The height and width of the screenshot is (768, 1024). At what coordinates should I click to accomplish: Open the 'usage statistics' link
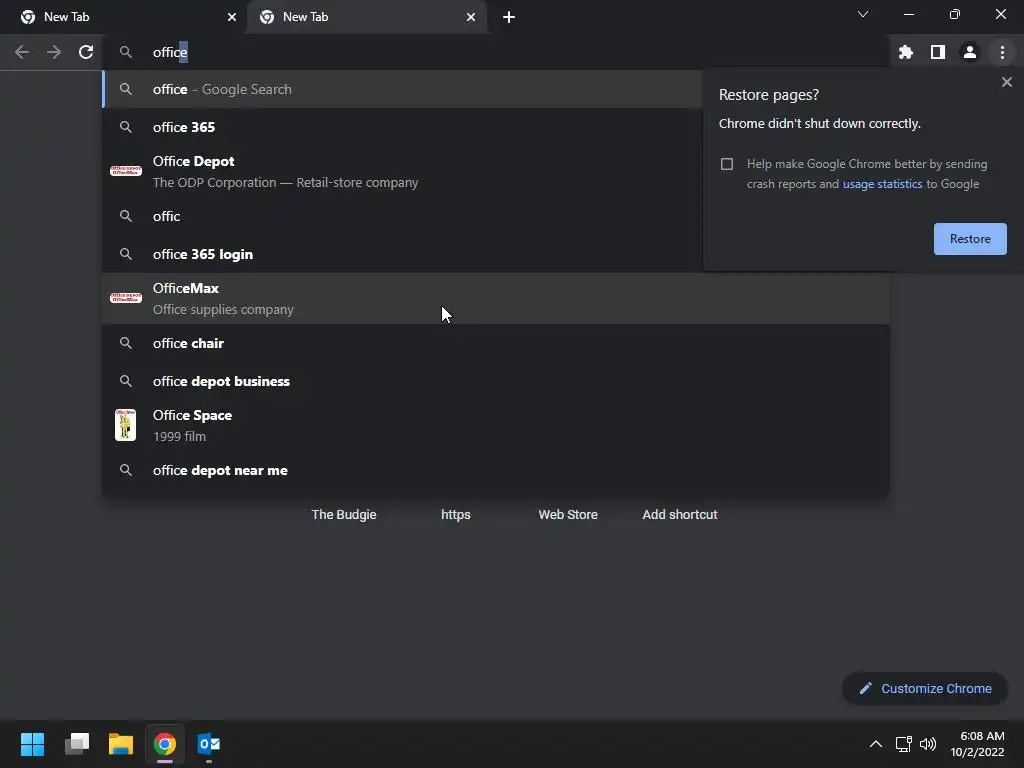click(x=882, y=184)
